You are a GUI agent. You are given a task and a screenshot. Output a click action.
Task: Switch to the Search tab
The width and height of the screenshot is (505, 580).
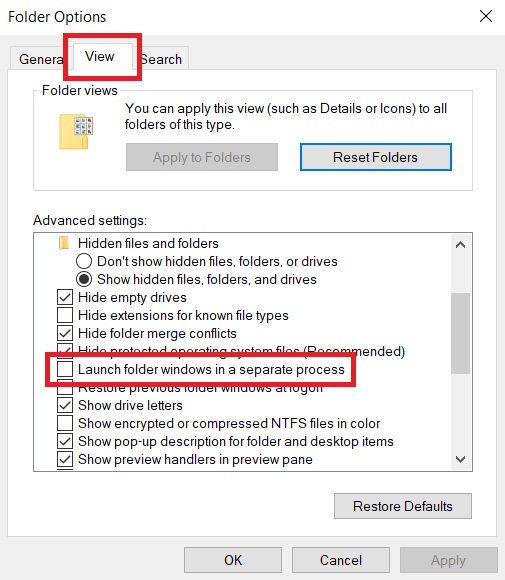(163, 59)
